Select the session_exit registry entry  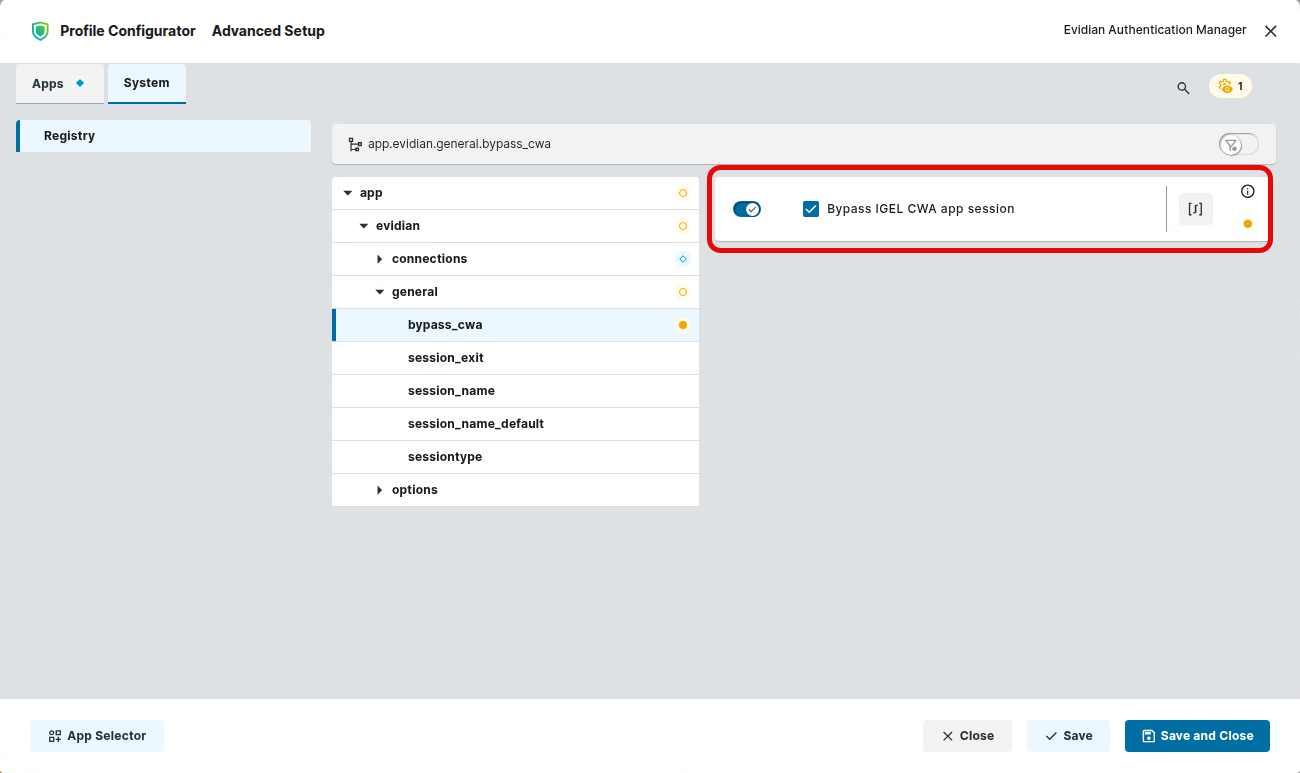[x=515, y=358]
